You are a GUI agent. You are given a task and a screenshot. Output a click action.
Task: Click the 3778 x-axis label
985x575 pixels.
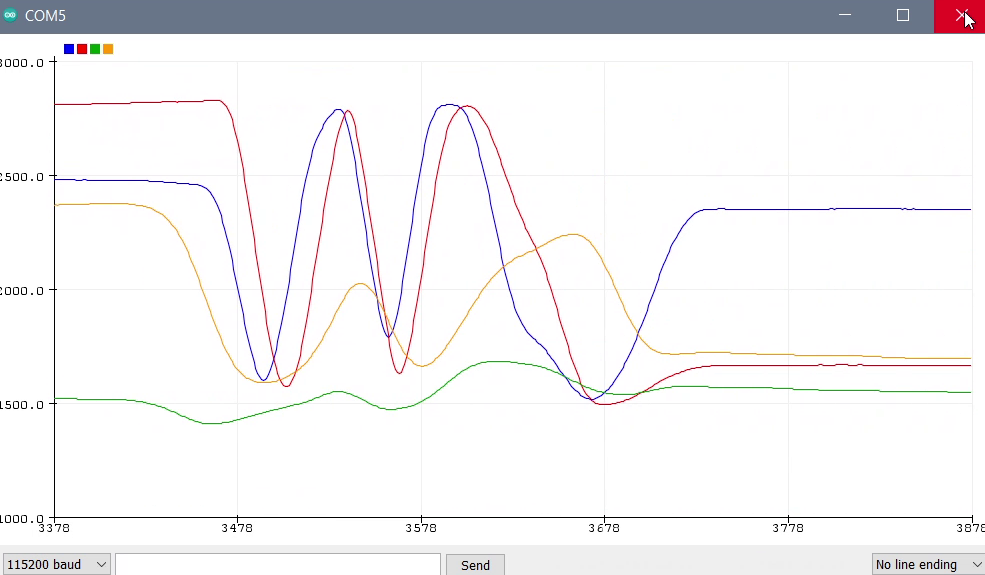click(788, 528)
